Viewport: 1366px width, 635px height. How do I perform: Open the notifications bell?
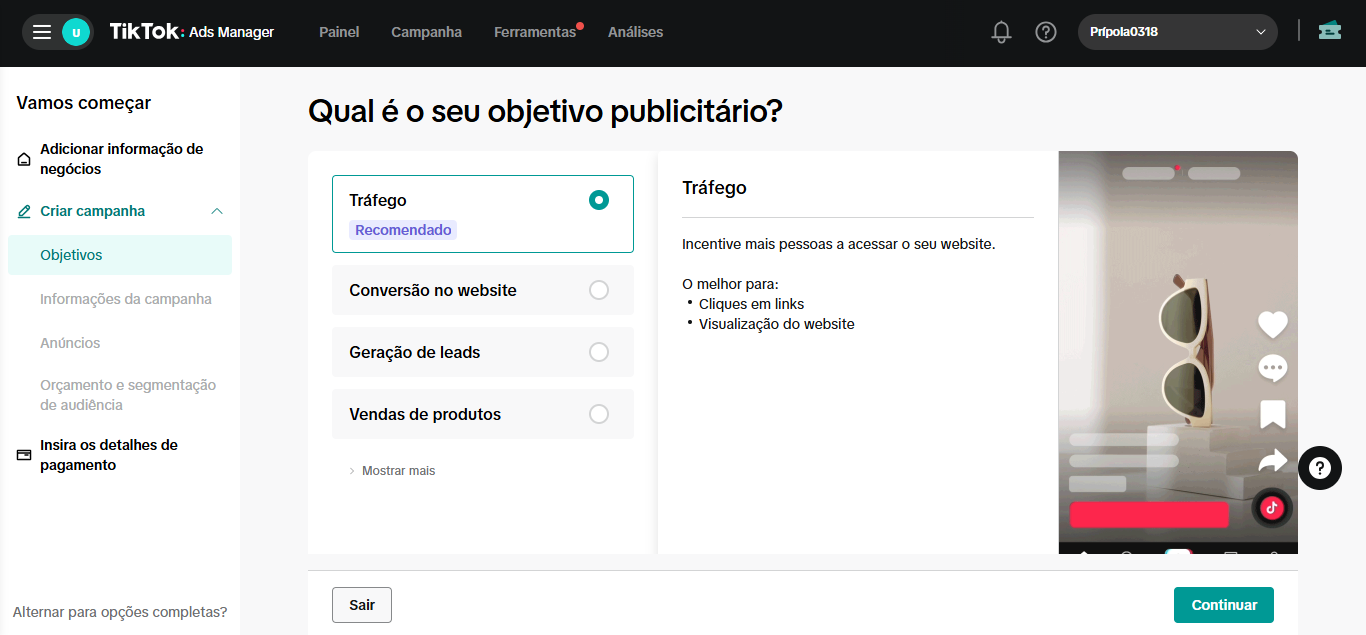point(1001,32)
